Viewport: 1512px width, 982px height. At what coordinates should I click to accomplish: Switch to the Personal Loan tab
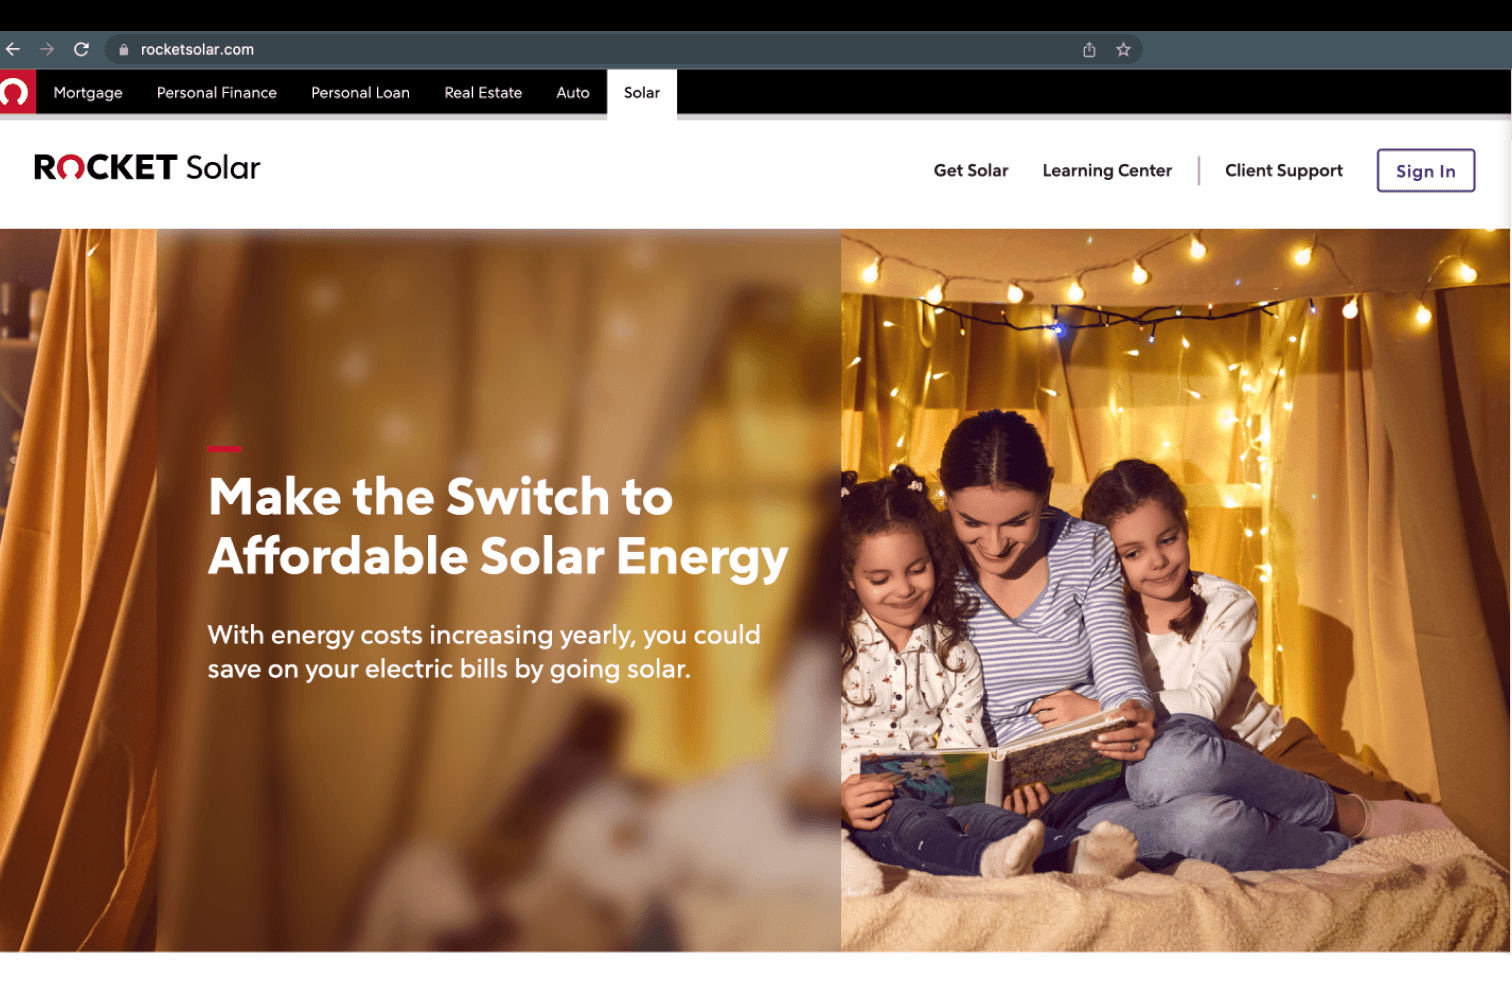pos(360,92)
